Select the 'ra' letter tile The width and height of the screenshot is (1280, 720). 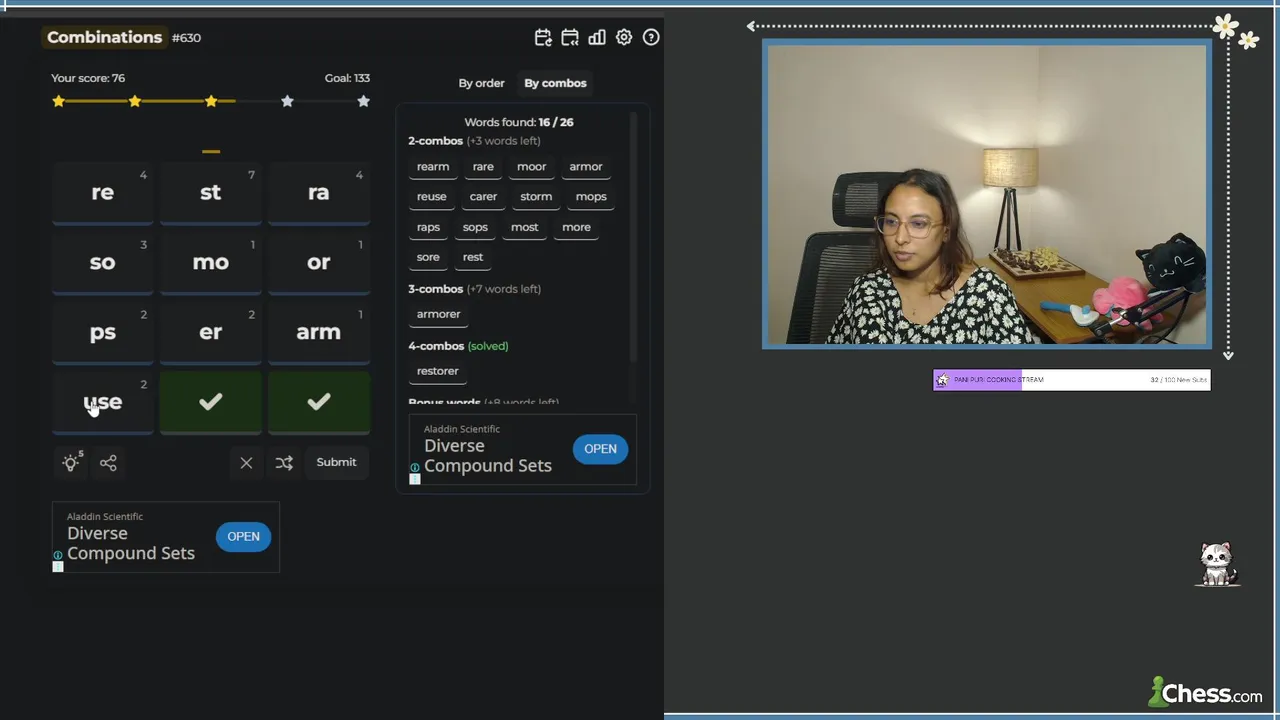pyautogui.click(x=318, y=194)
